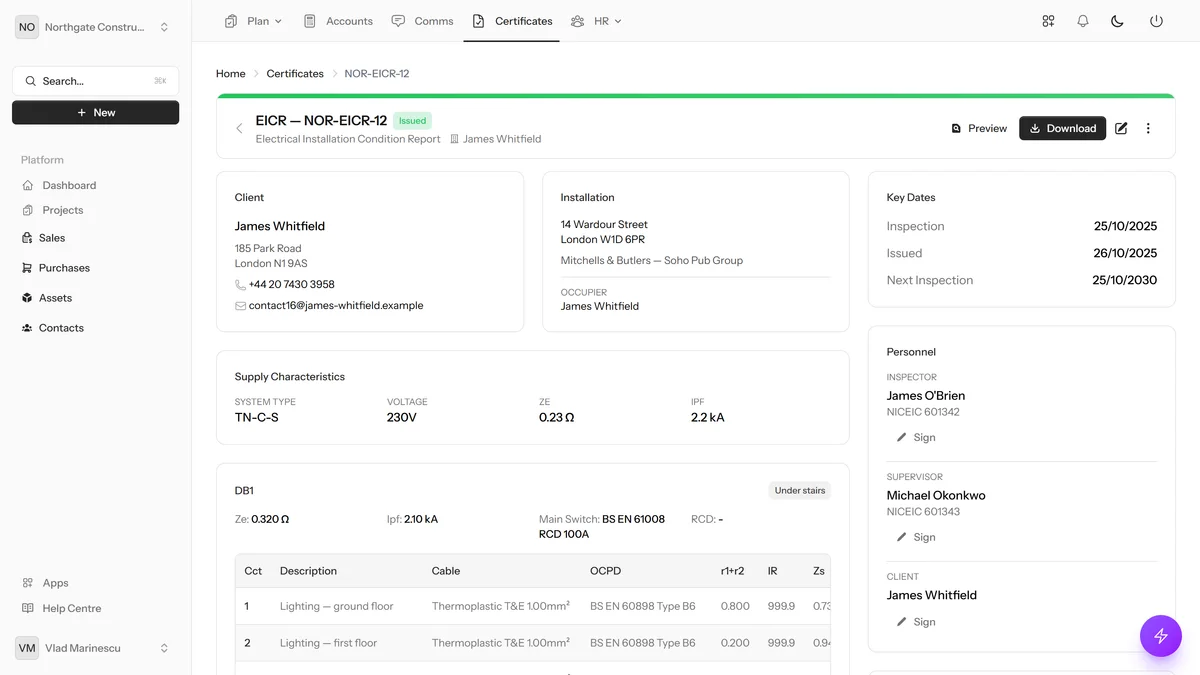Click the envelope icon beside client email
Screen dimensions: 1200x675
pyautogui.click(x=240, y=306)
